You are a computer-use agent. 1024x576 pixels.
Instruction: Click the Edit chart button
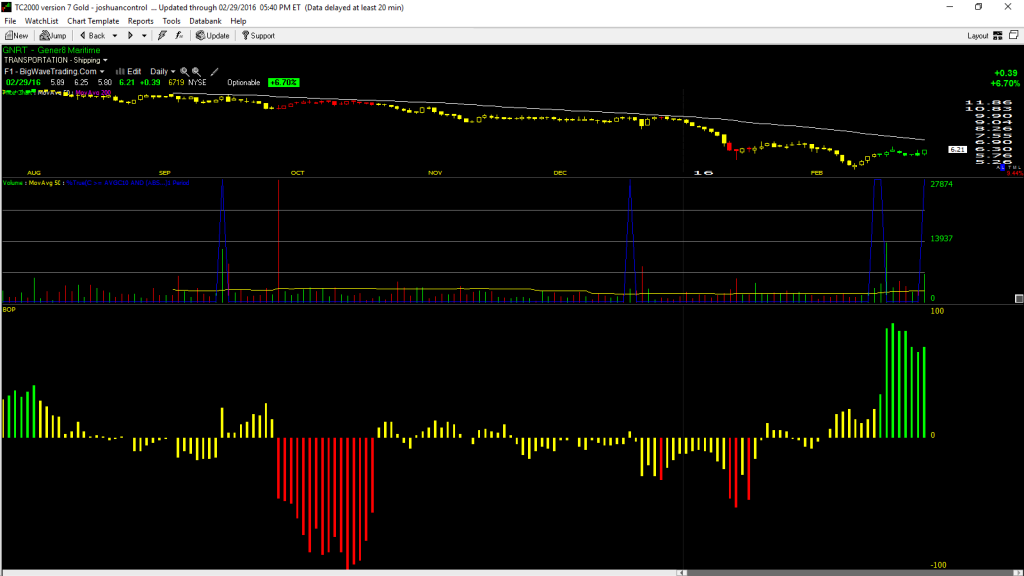pos(129,72)
